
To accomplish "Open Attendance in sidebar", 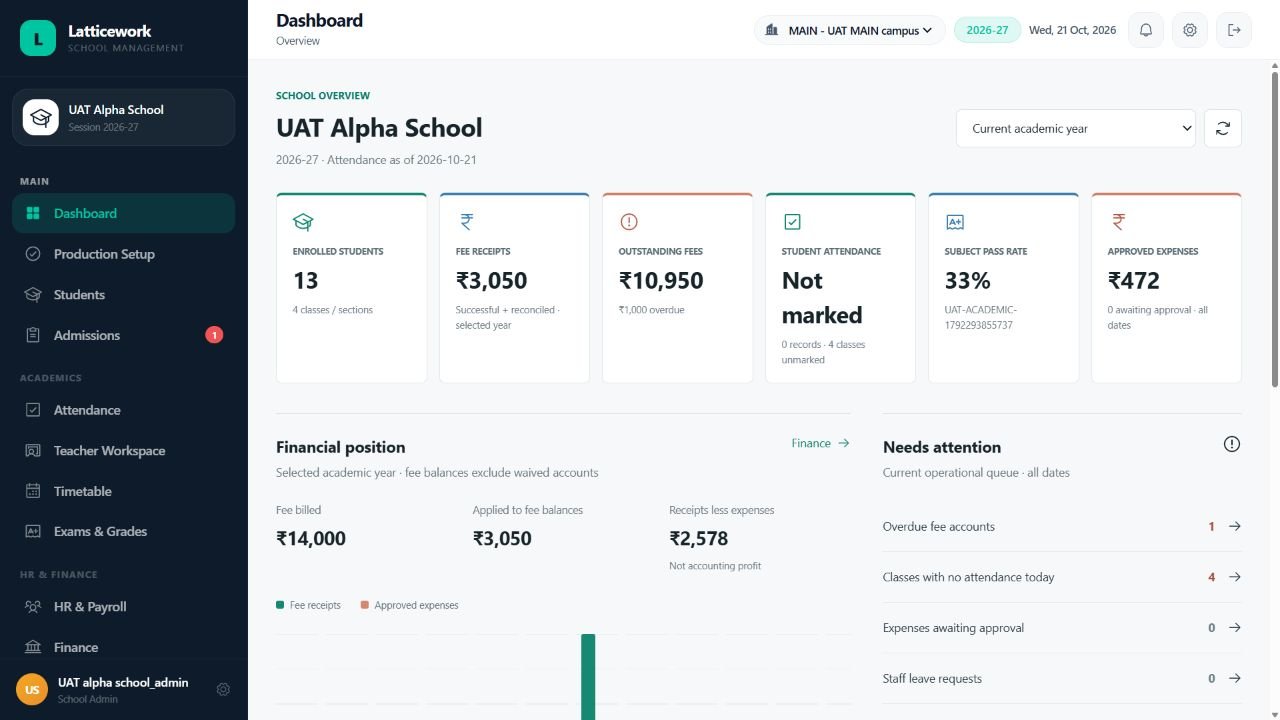I will click(124, 410).
